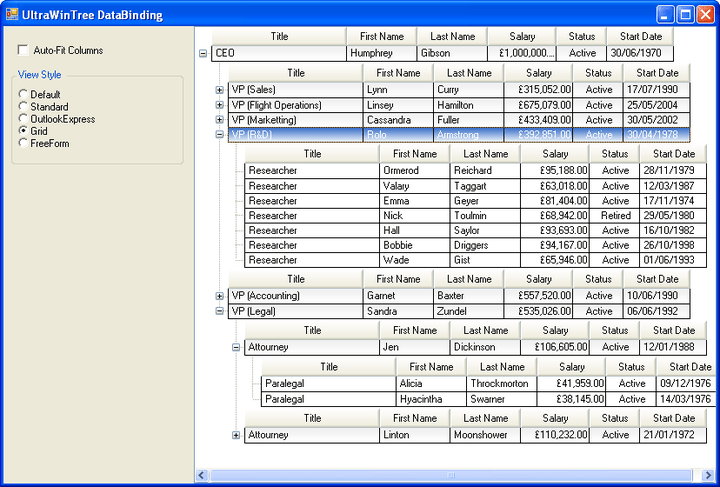Click the Taggart last name cell

click(x=485, y=186)
